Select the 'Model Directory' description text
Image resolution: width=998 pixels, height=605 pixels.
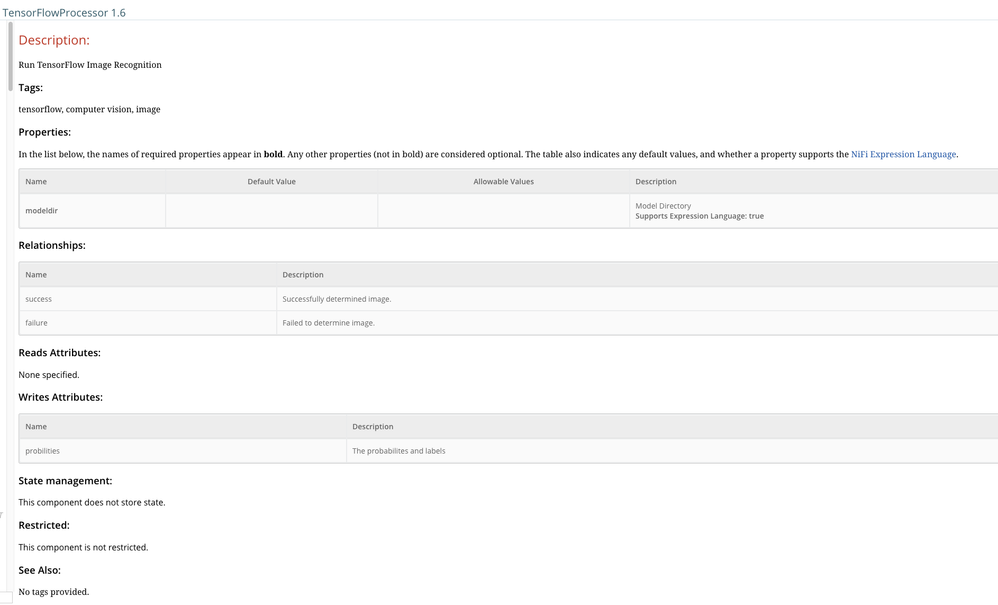coord(663,205)
